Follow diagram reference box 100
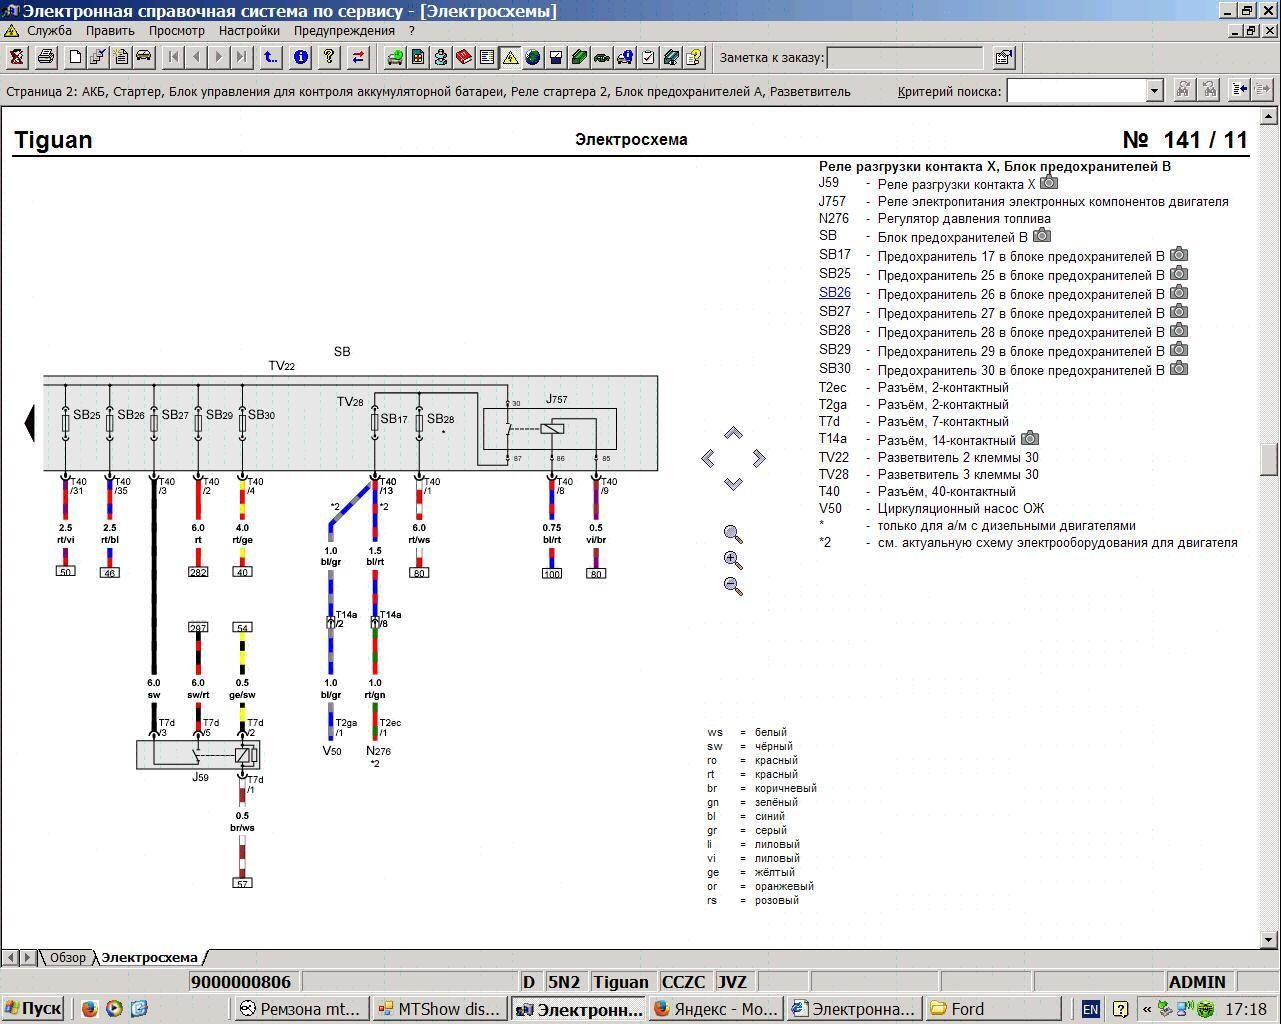The width and height of the screenshot is (1281, 1024). coord(552,573)
